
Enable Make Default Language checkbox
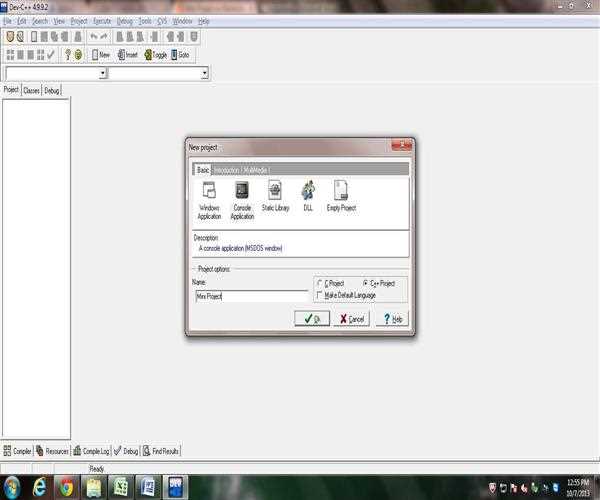(x=319, y=295)
